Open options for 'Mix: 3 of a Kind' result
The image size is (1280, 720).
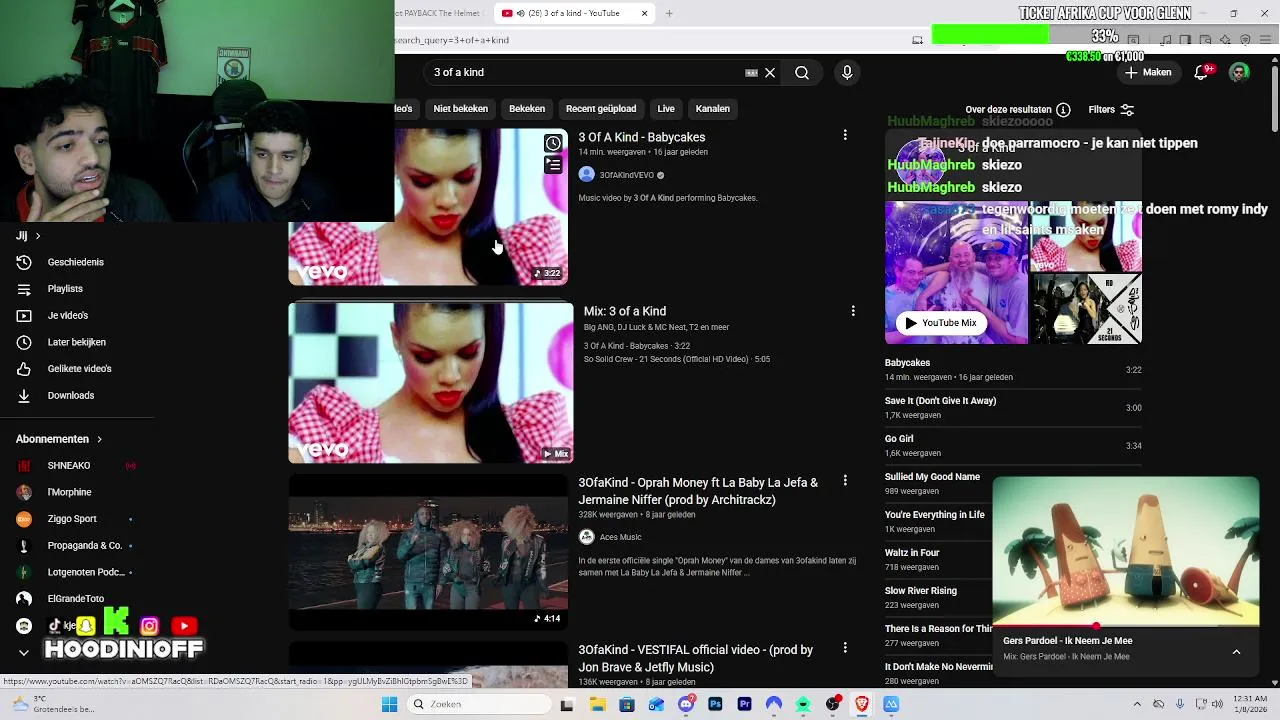tap(853, 311)
